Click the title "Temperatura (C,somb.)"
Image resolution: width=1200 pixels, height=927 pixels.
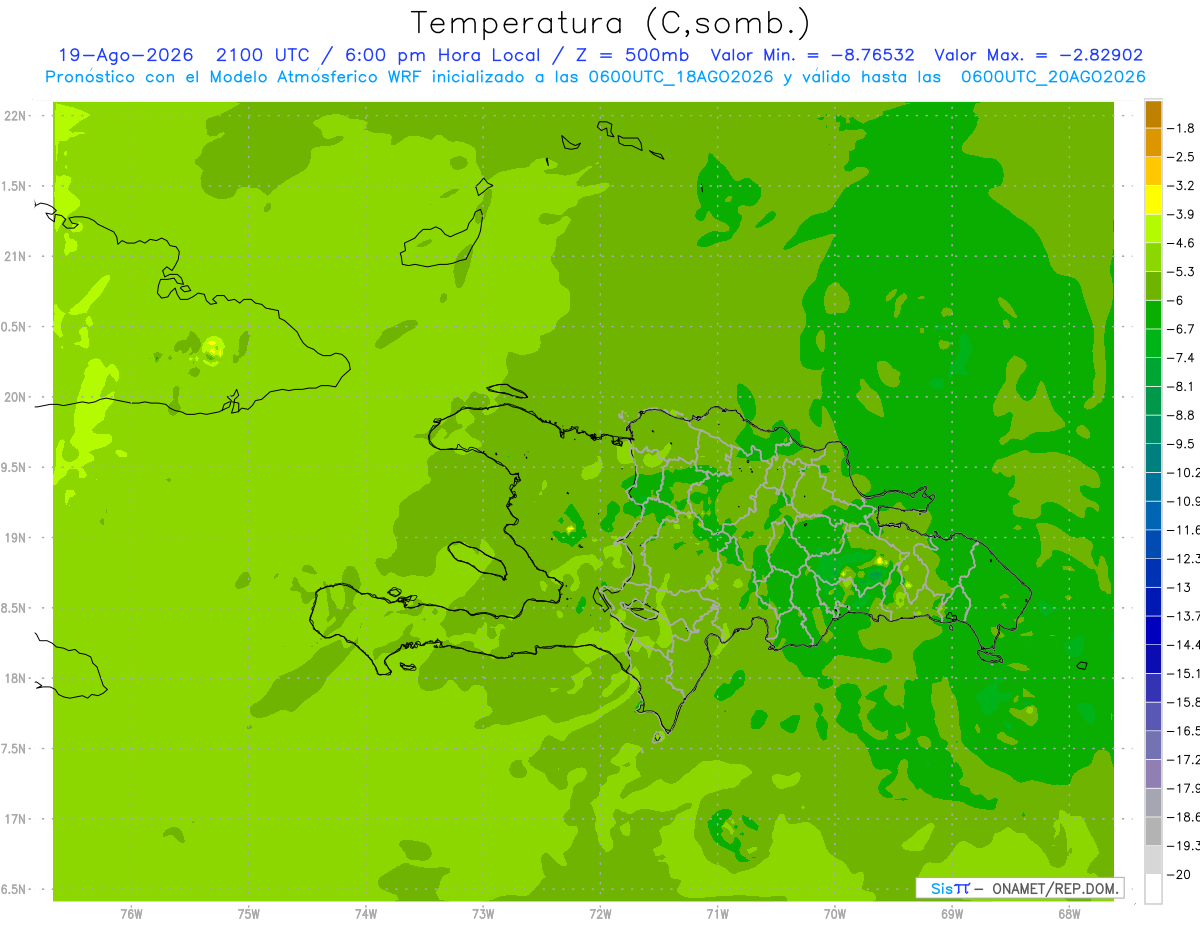[x=611, y=24]
